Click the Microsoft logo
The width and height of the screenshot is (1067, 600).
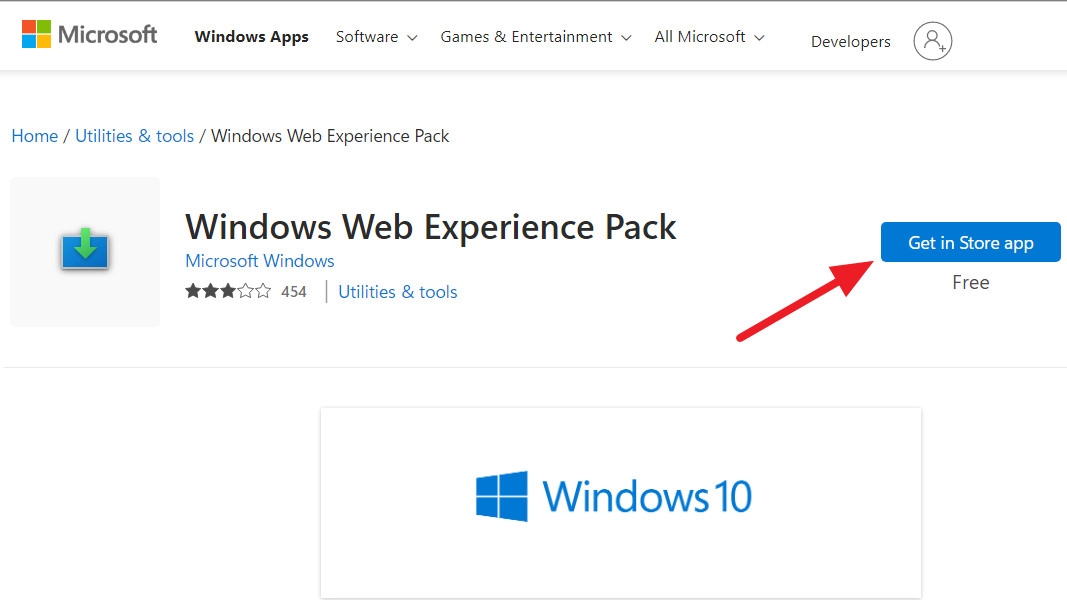pos(89,35)
